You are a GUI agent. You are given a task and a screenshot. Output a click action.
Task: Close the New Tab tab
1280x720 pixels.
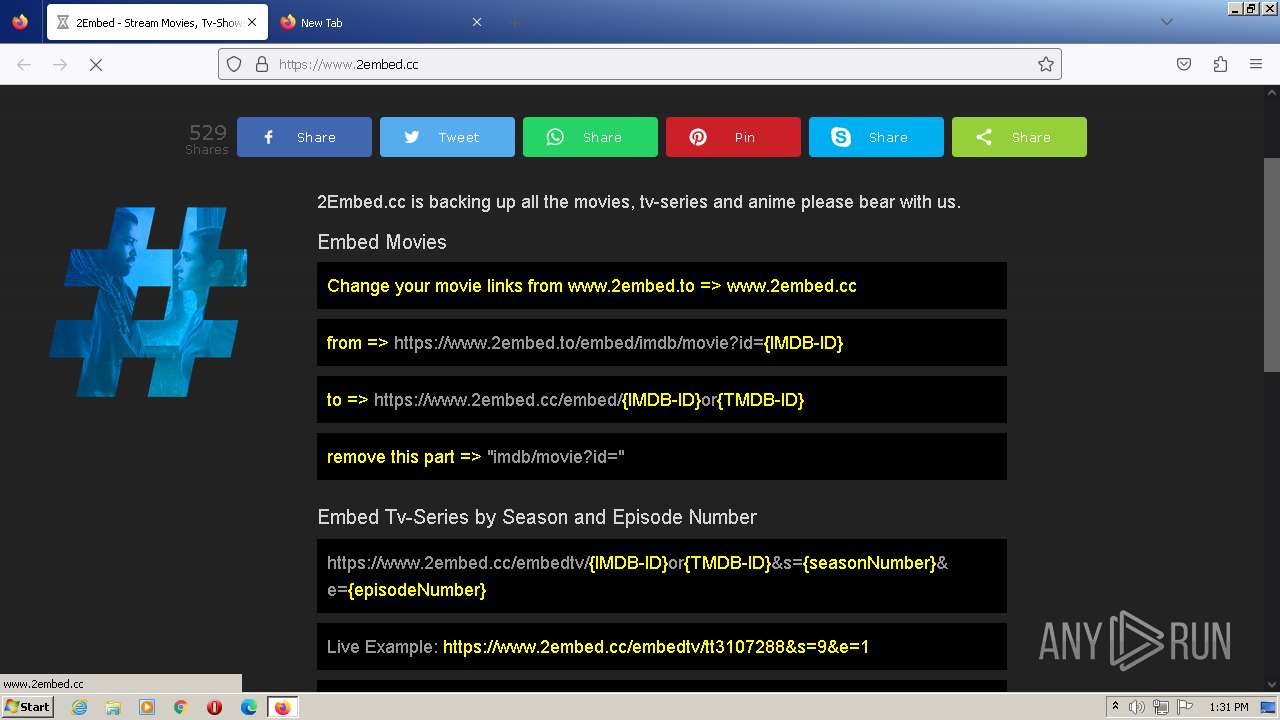(477, 22)
